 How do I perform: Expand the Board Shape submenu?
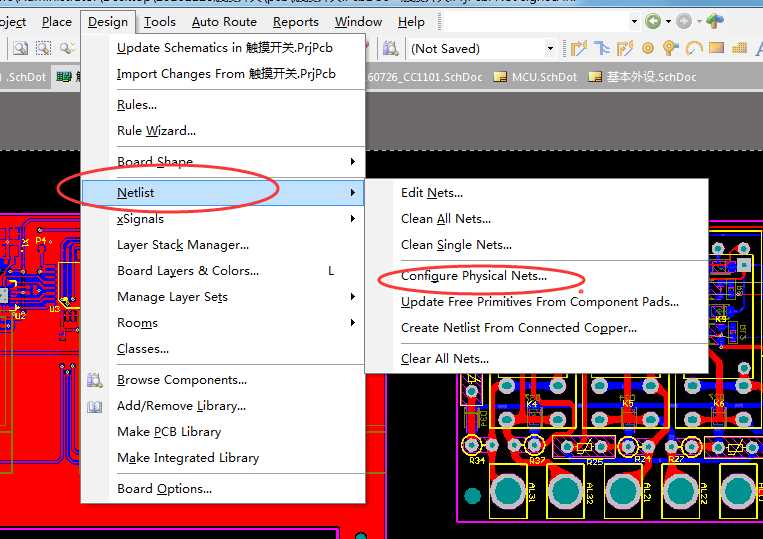click(353, 162)
